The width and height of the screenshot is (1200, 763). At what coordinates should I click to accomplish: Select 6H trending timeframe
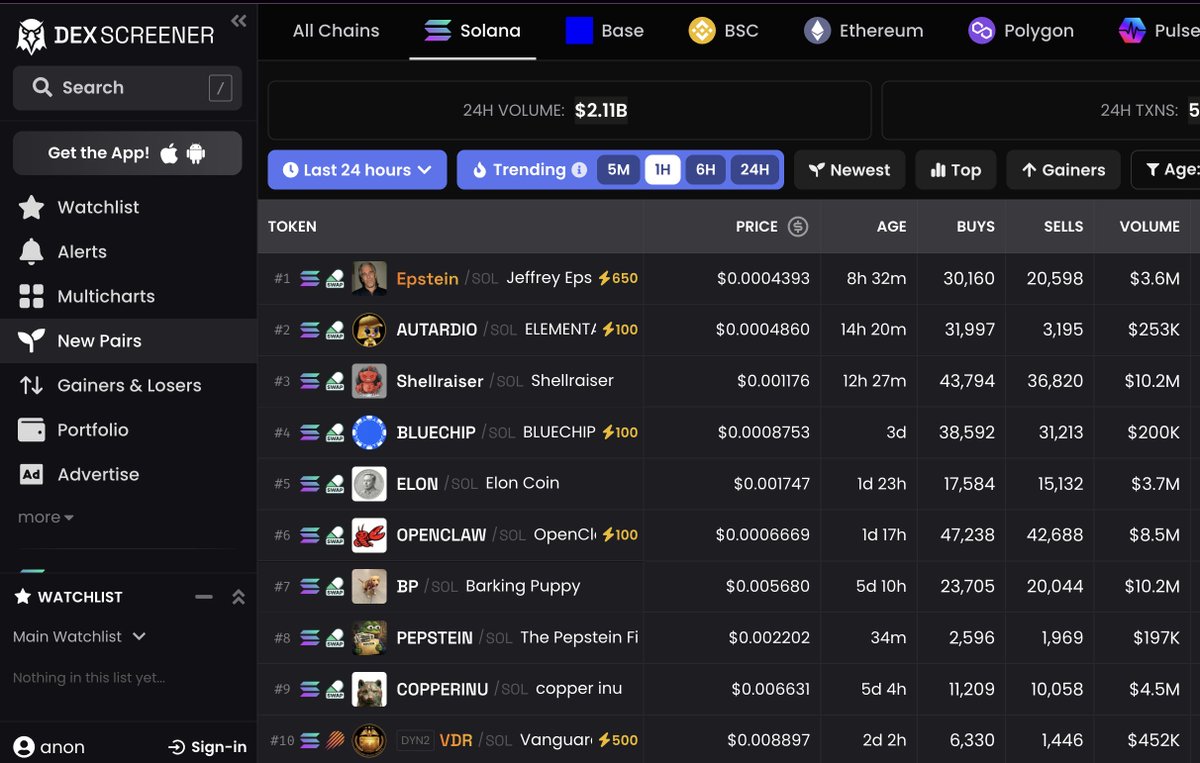pos(706,170)
